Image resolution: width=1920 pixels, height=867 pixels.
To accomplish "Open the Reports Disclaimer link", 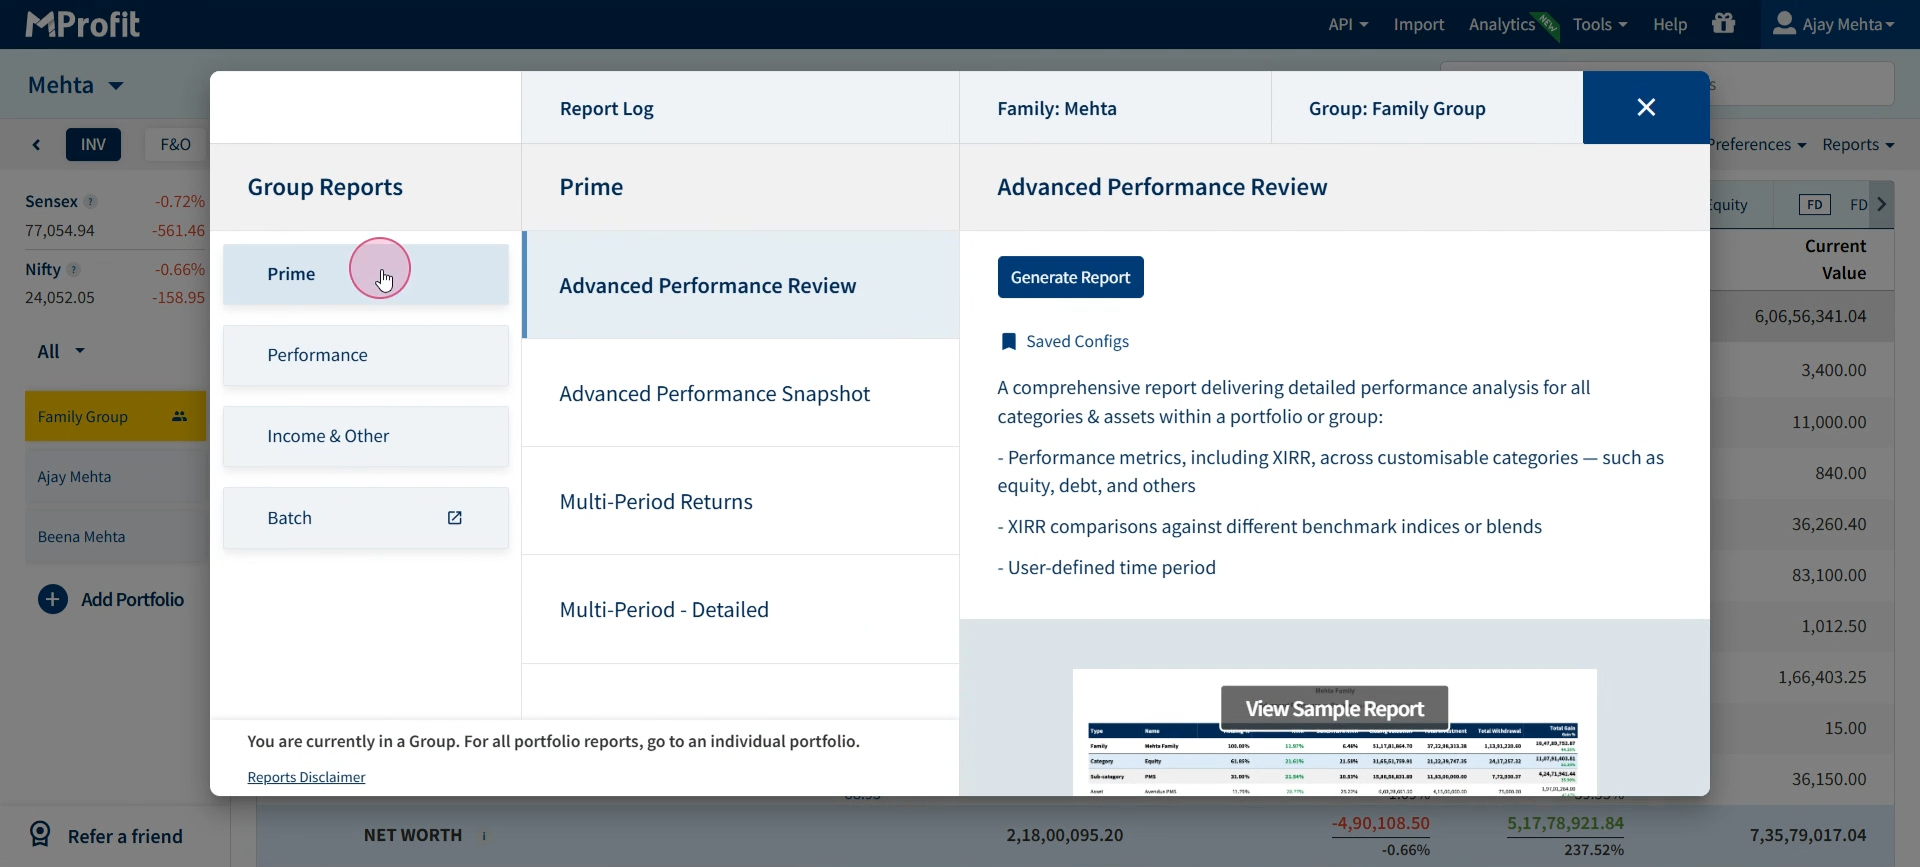I will (x=306, y=777).
